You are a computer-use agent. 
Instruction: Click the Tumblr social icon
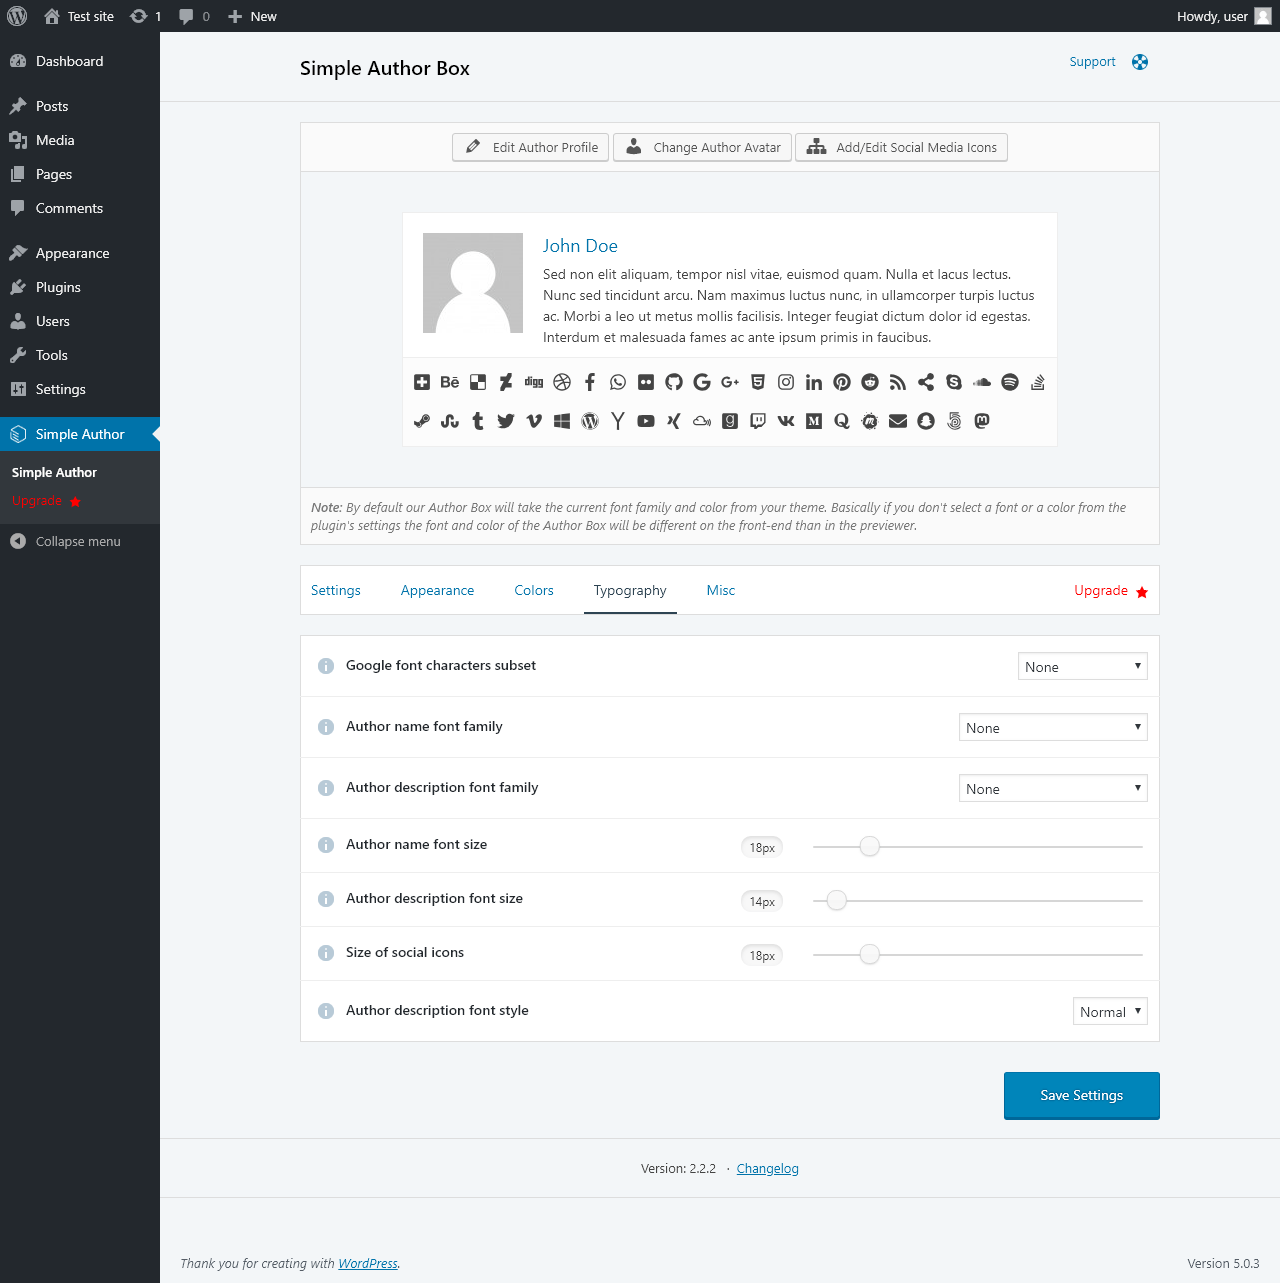pos(478,421)
